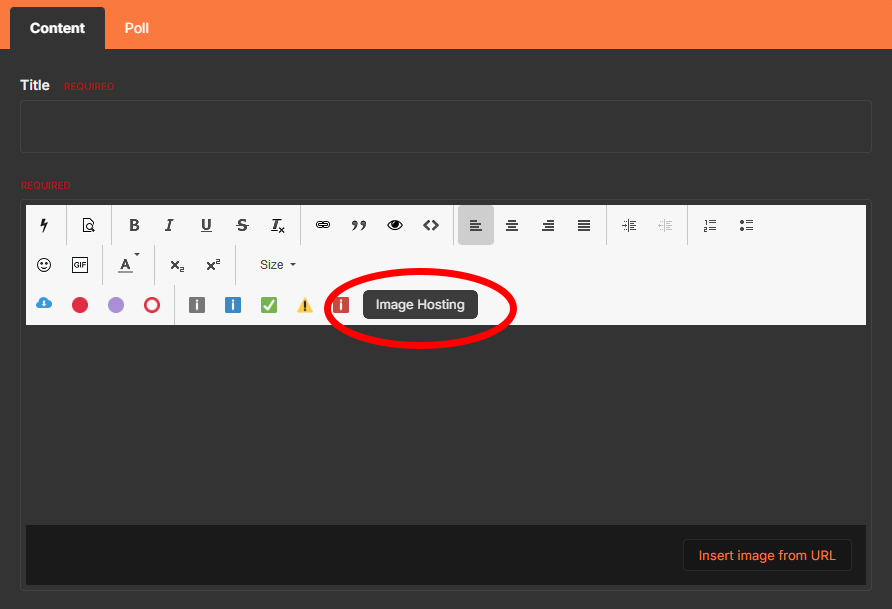
Task: Toggle bold formatting
Action: (134, 225)
